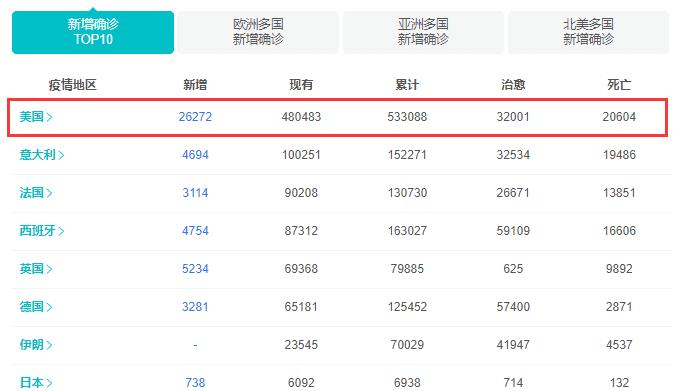The image size is (679, 391).
Task: Click US recovered value 32001
Action: click(x=513, y=117)
